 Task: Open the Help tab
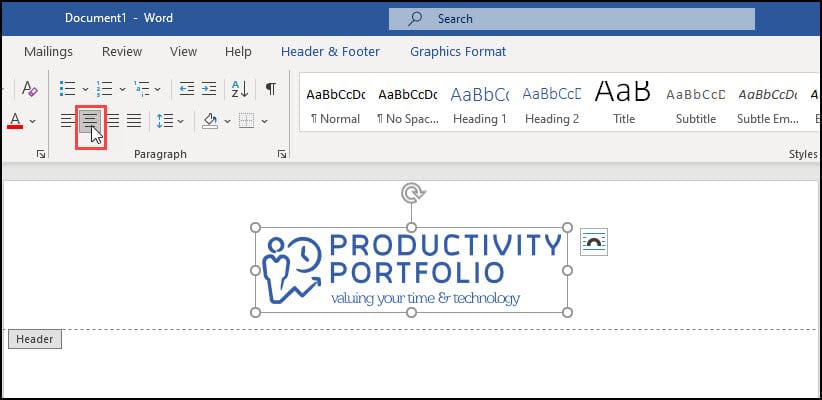[x=238, y=51]
